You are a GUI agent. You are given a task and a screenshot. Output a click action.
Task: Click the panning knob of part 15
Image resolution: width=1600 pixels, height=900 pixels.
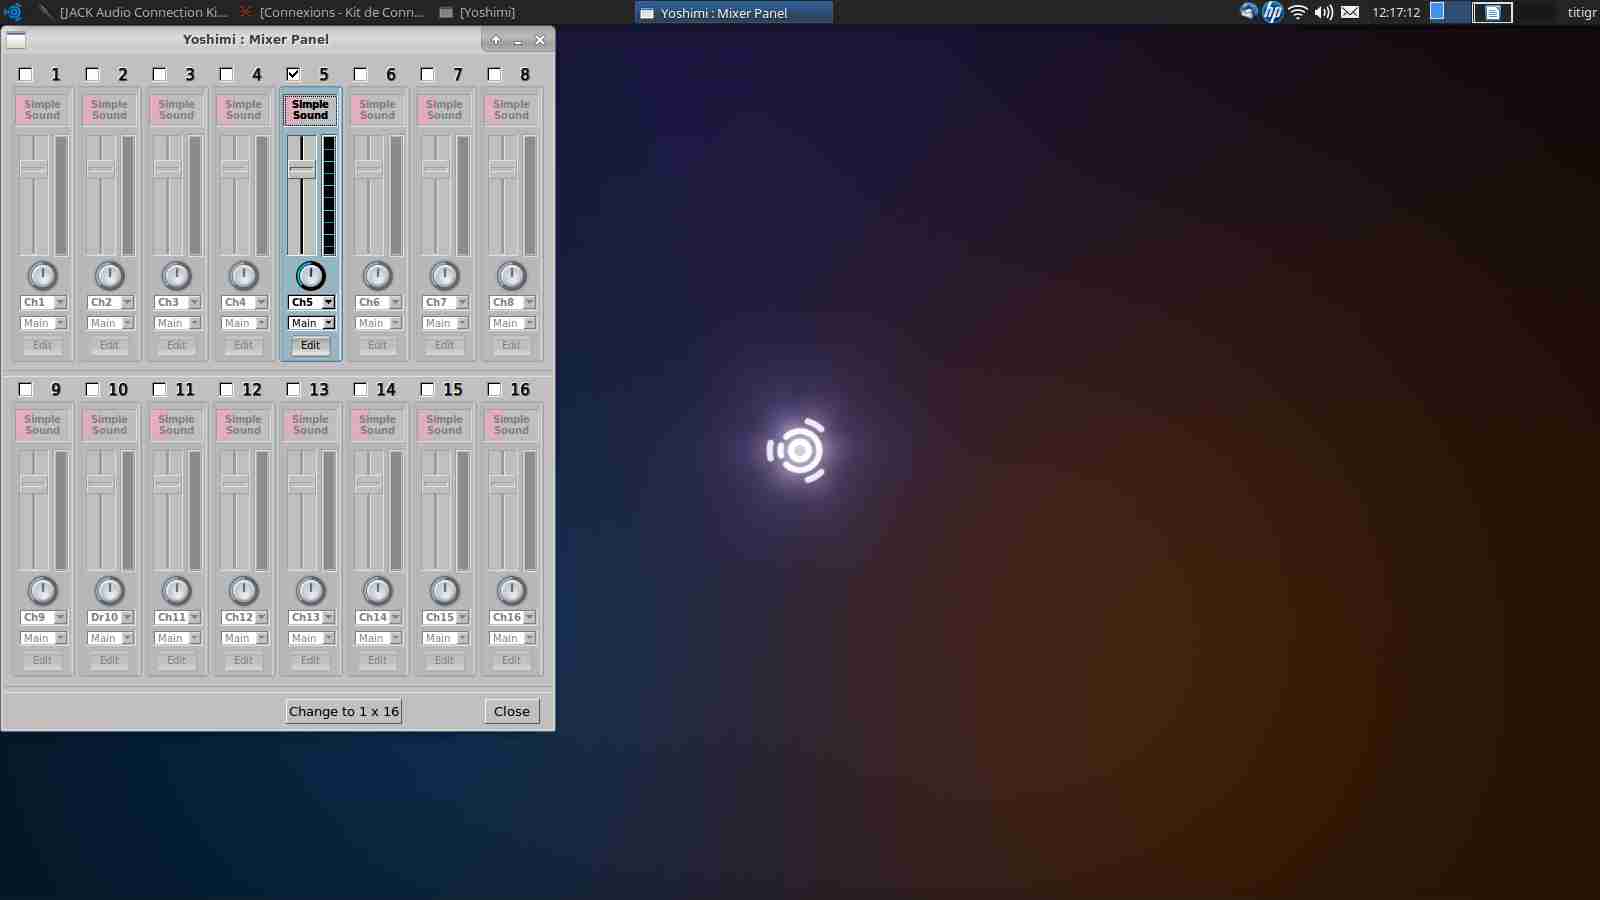444,590
